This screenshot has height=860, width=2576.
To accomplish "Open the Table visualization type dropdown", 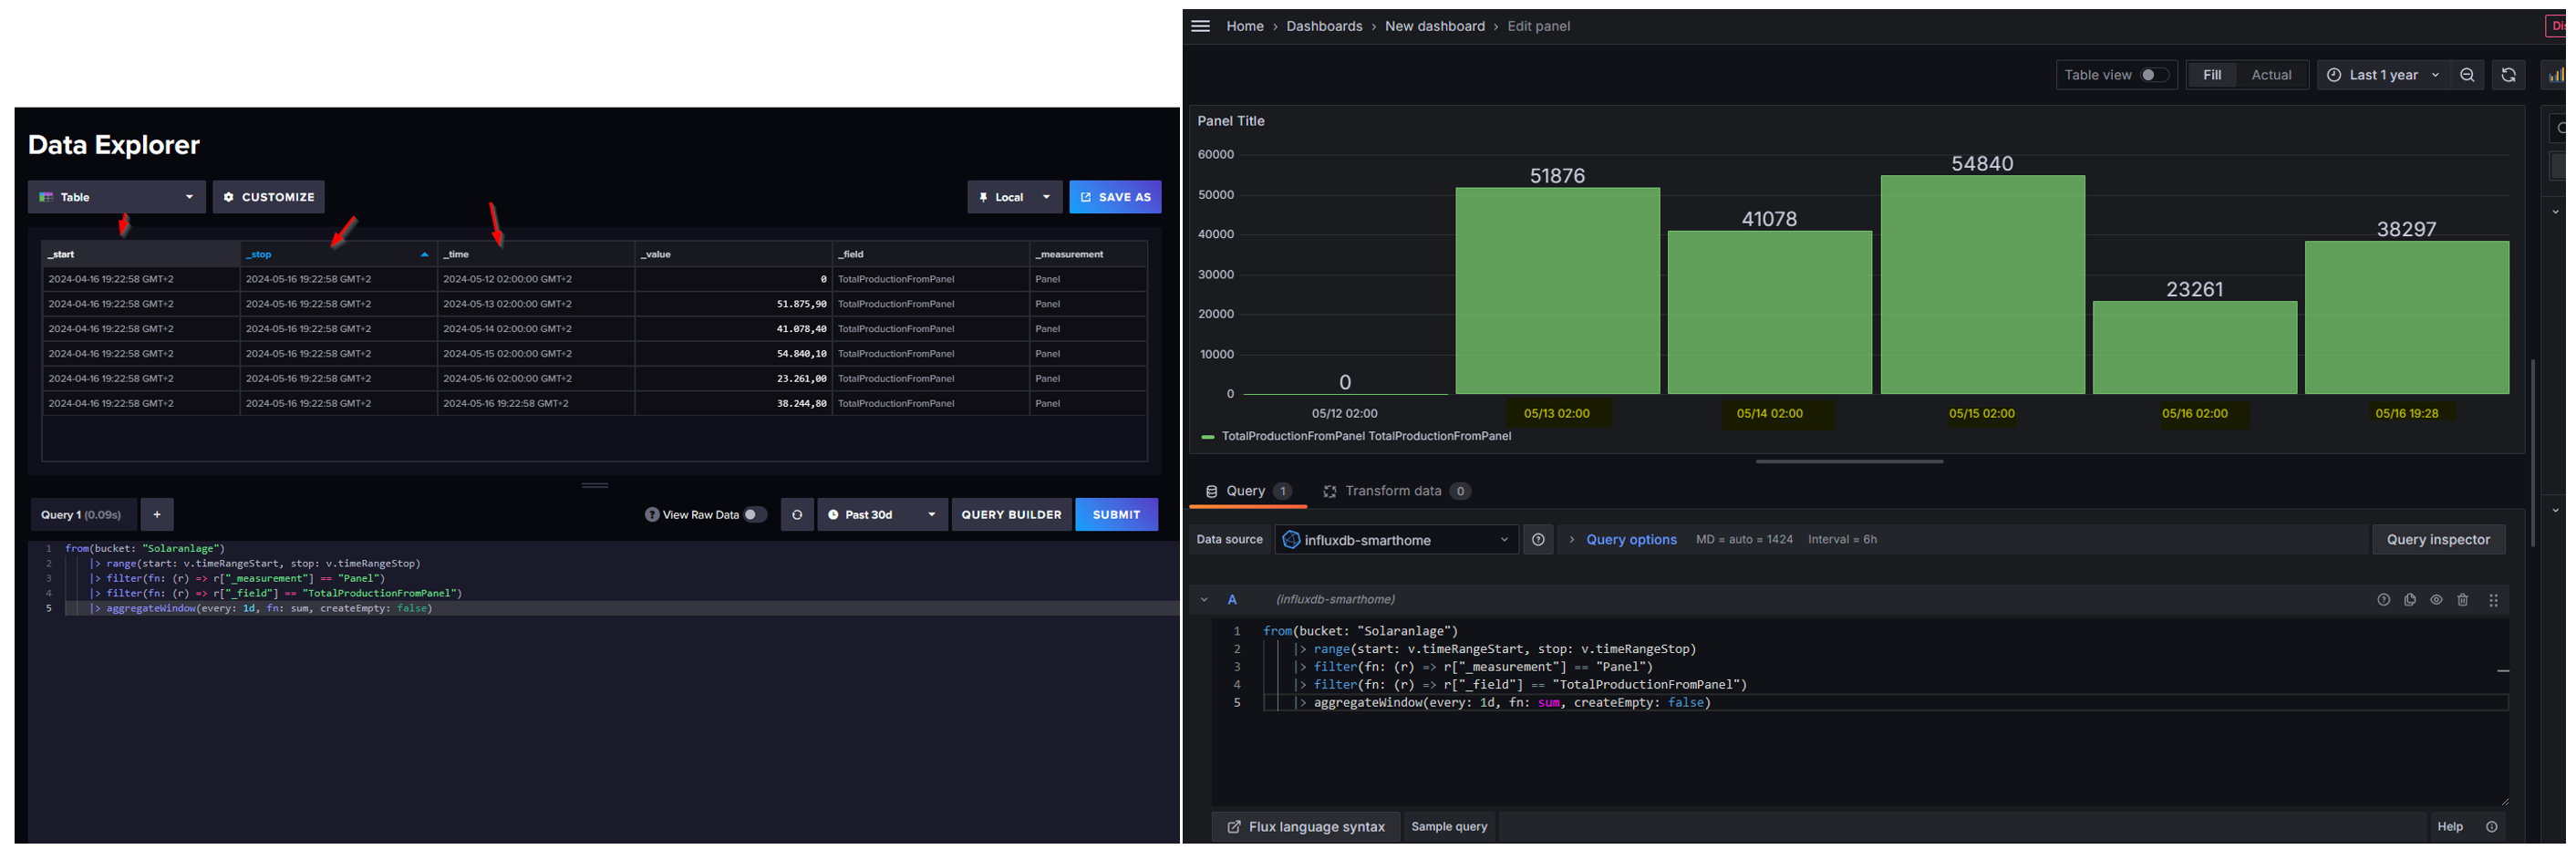I will [116, 197].
